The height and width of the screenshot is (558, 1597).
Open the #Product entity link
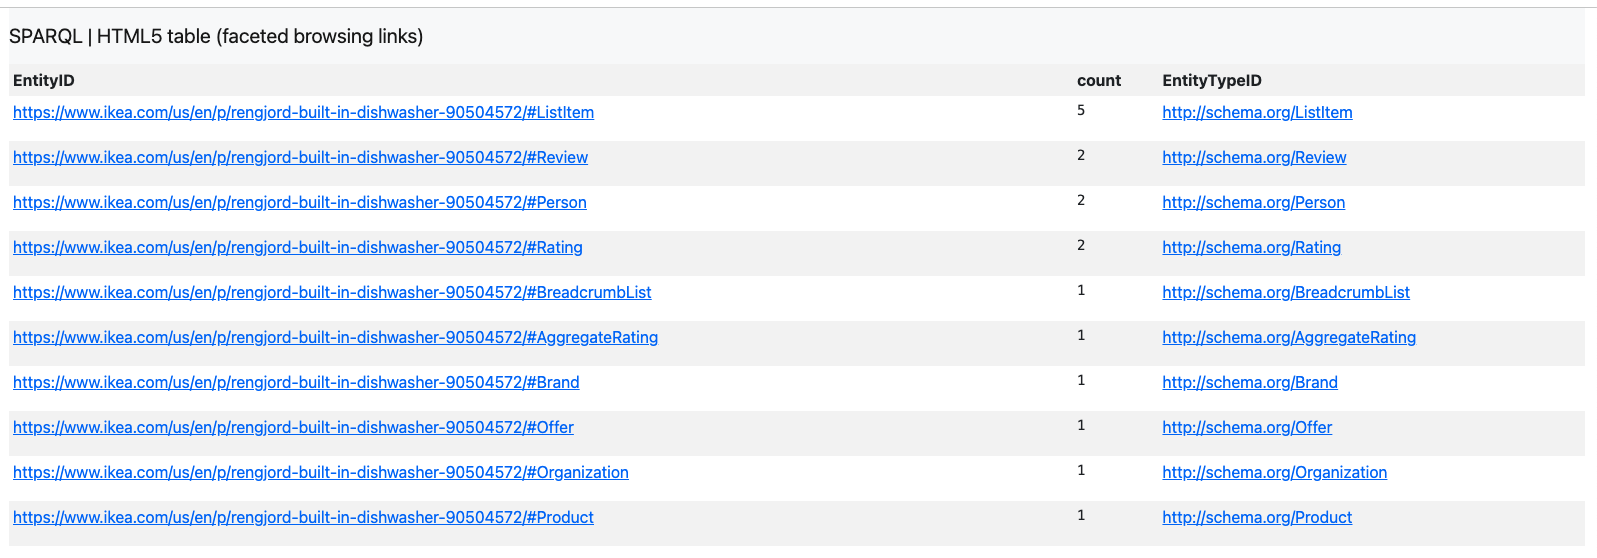303,518
